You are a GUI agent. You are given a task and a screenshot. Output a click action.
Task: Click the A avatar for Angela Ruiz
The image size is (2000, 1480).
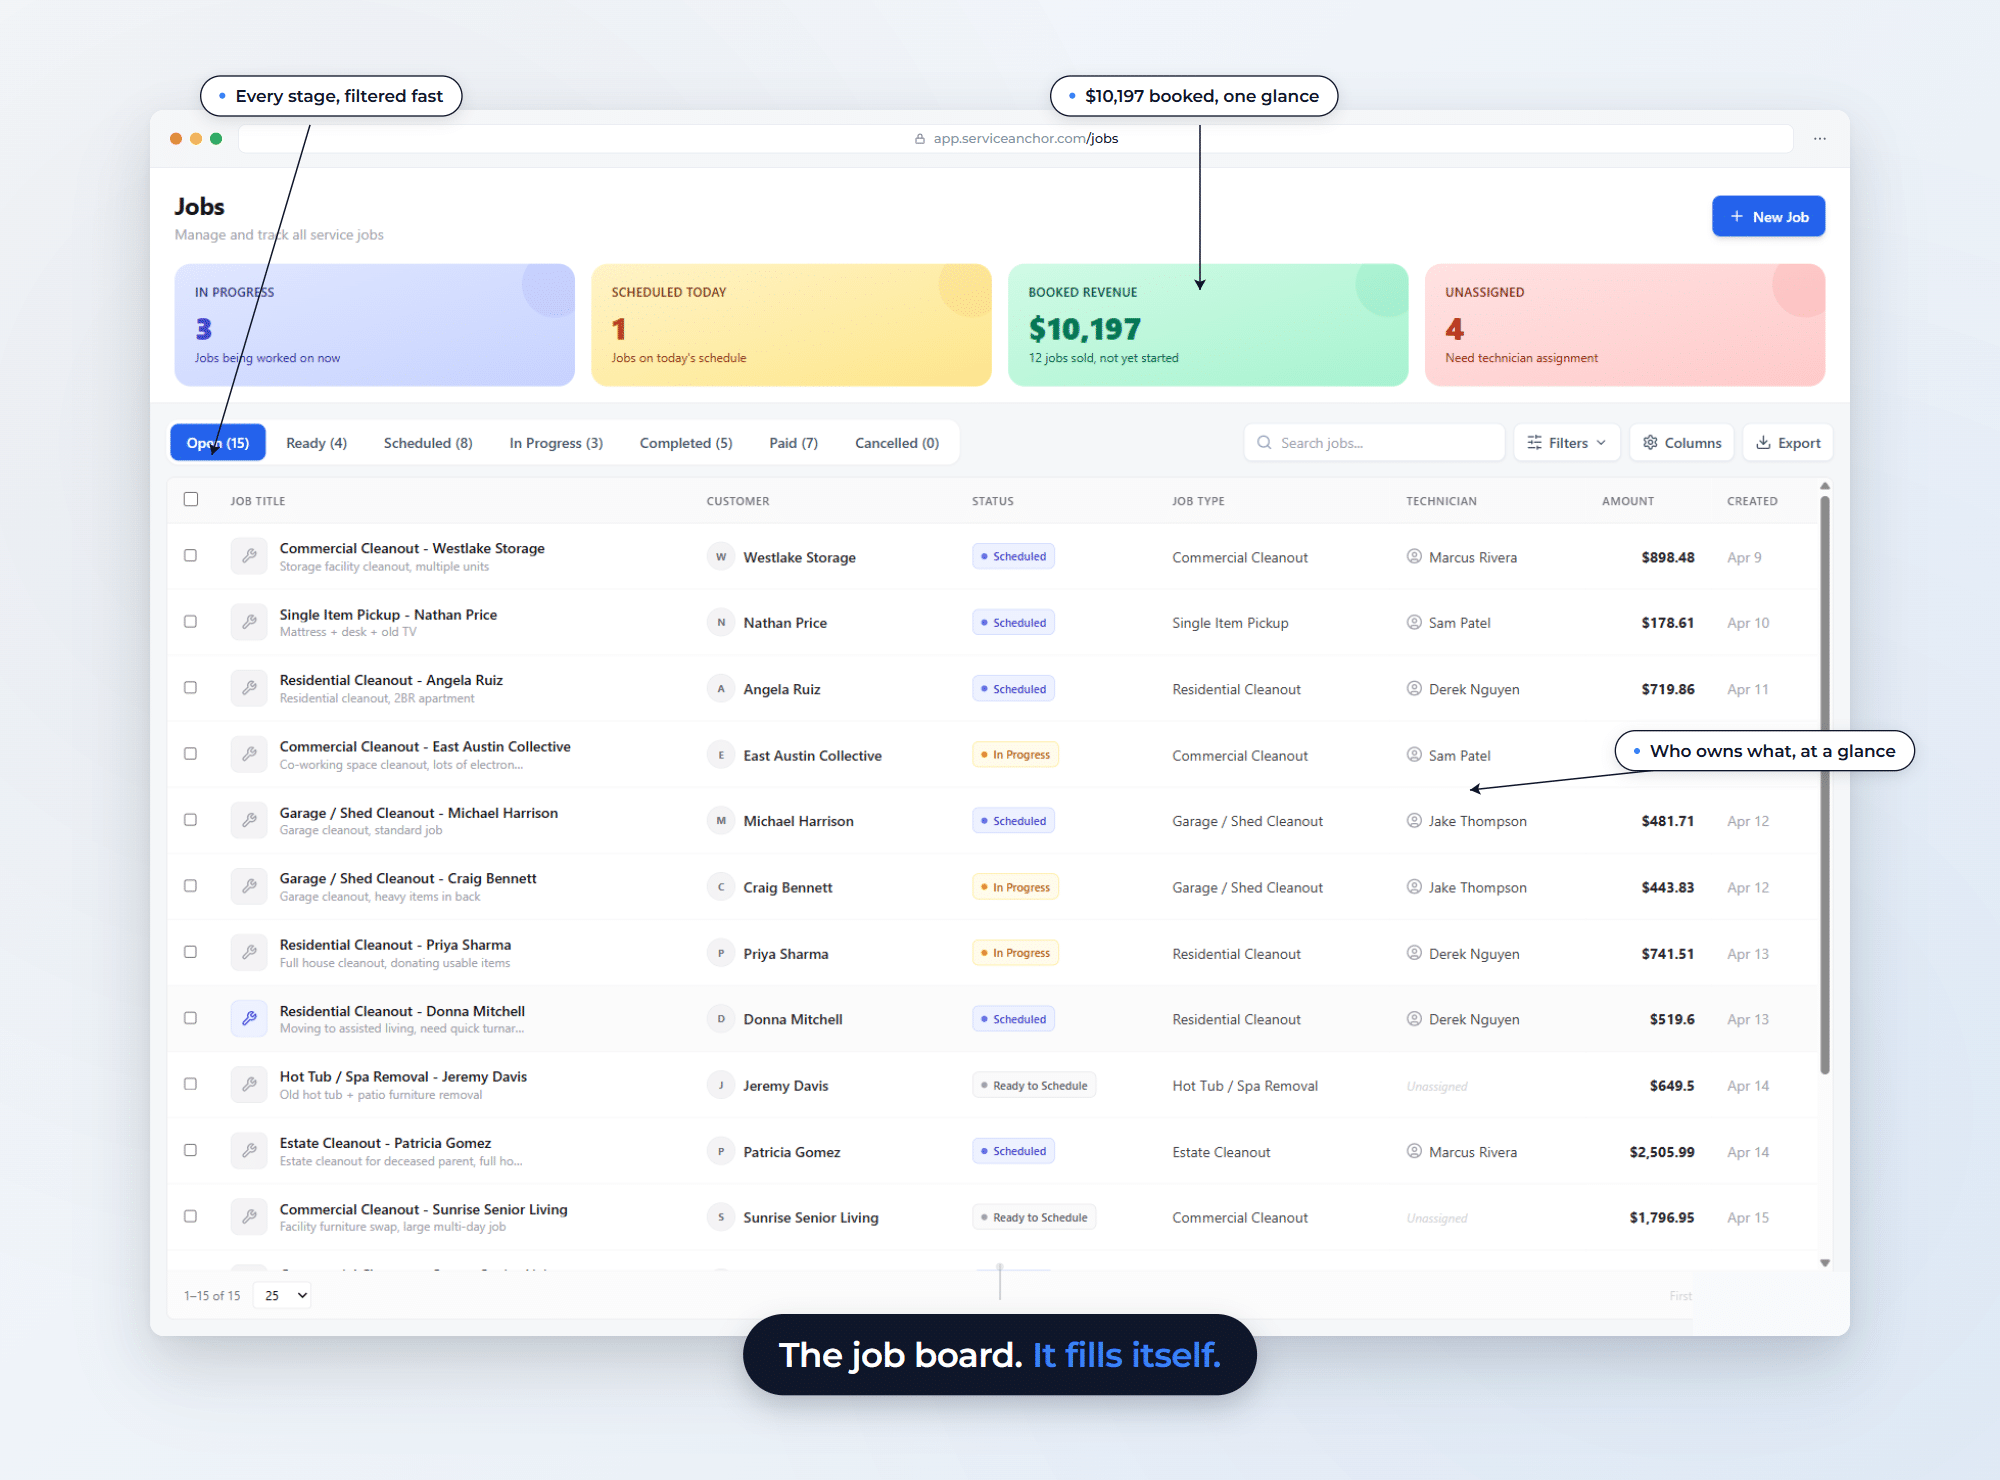(x=721, y=689)
